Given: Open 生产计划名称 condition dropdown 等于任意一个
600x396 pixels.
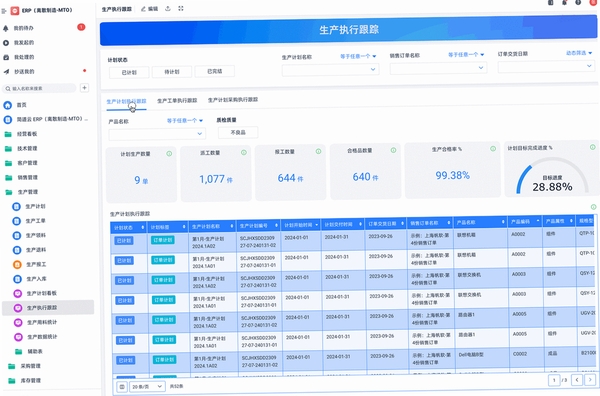Looking at the screenshot, I should [358, 56].
